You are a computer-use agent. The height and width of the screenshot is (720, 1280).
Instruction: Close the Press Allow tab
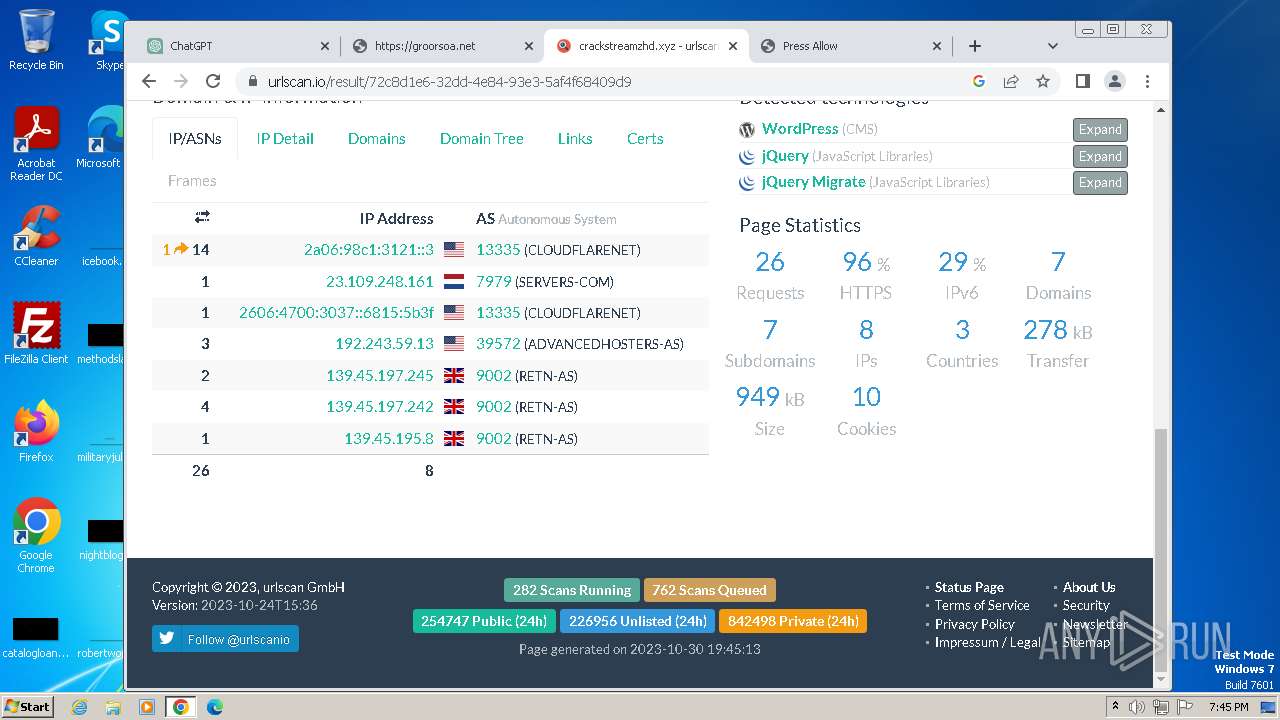click(x=937, y=46)
